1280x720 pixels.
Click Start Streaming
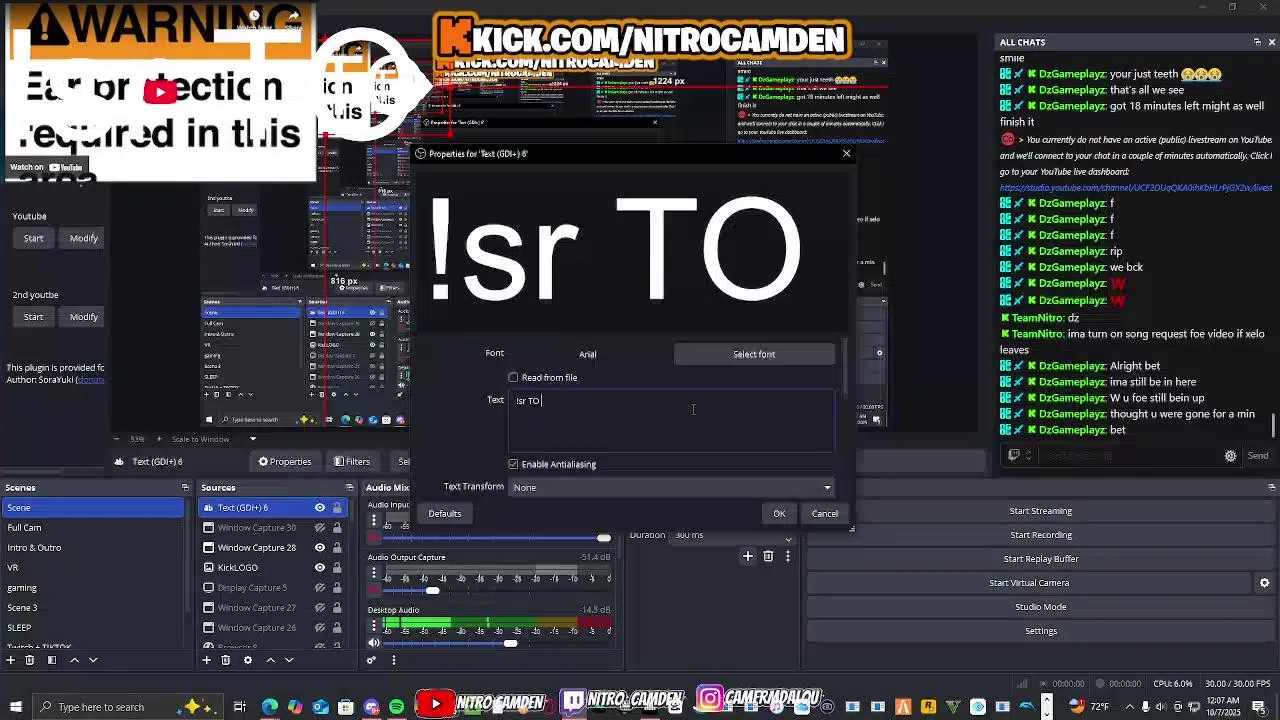[1040, 511]
